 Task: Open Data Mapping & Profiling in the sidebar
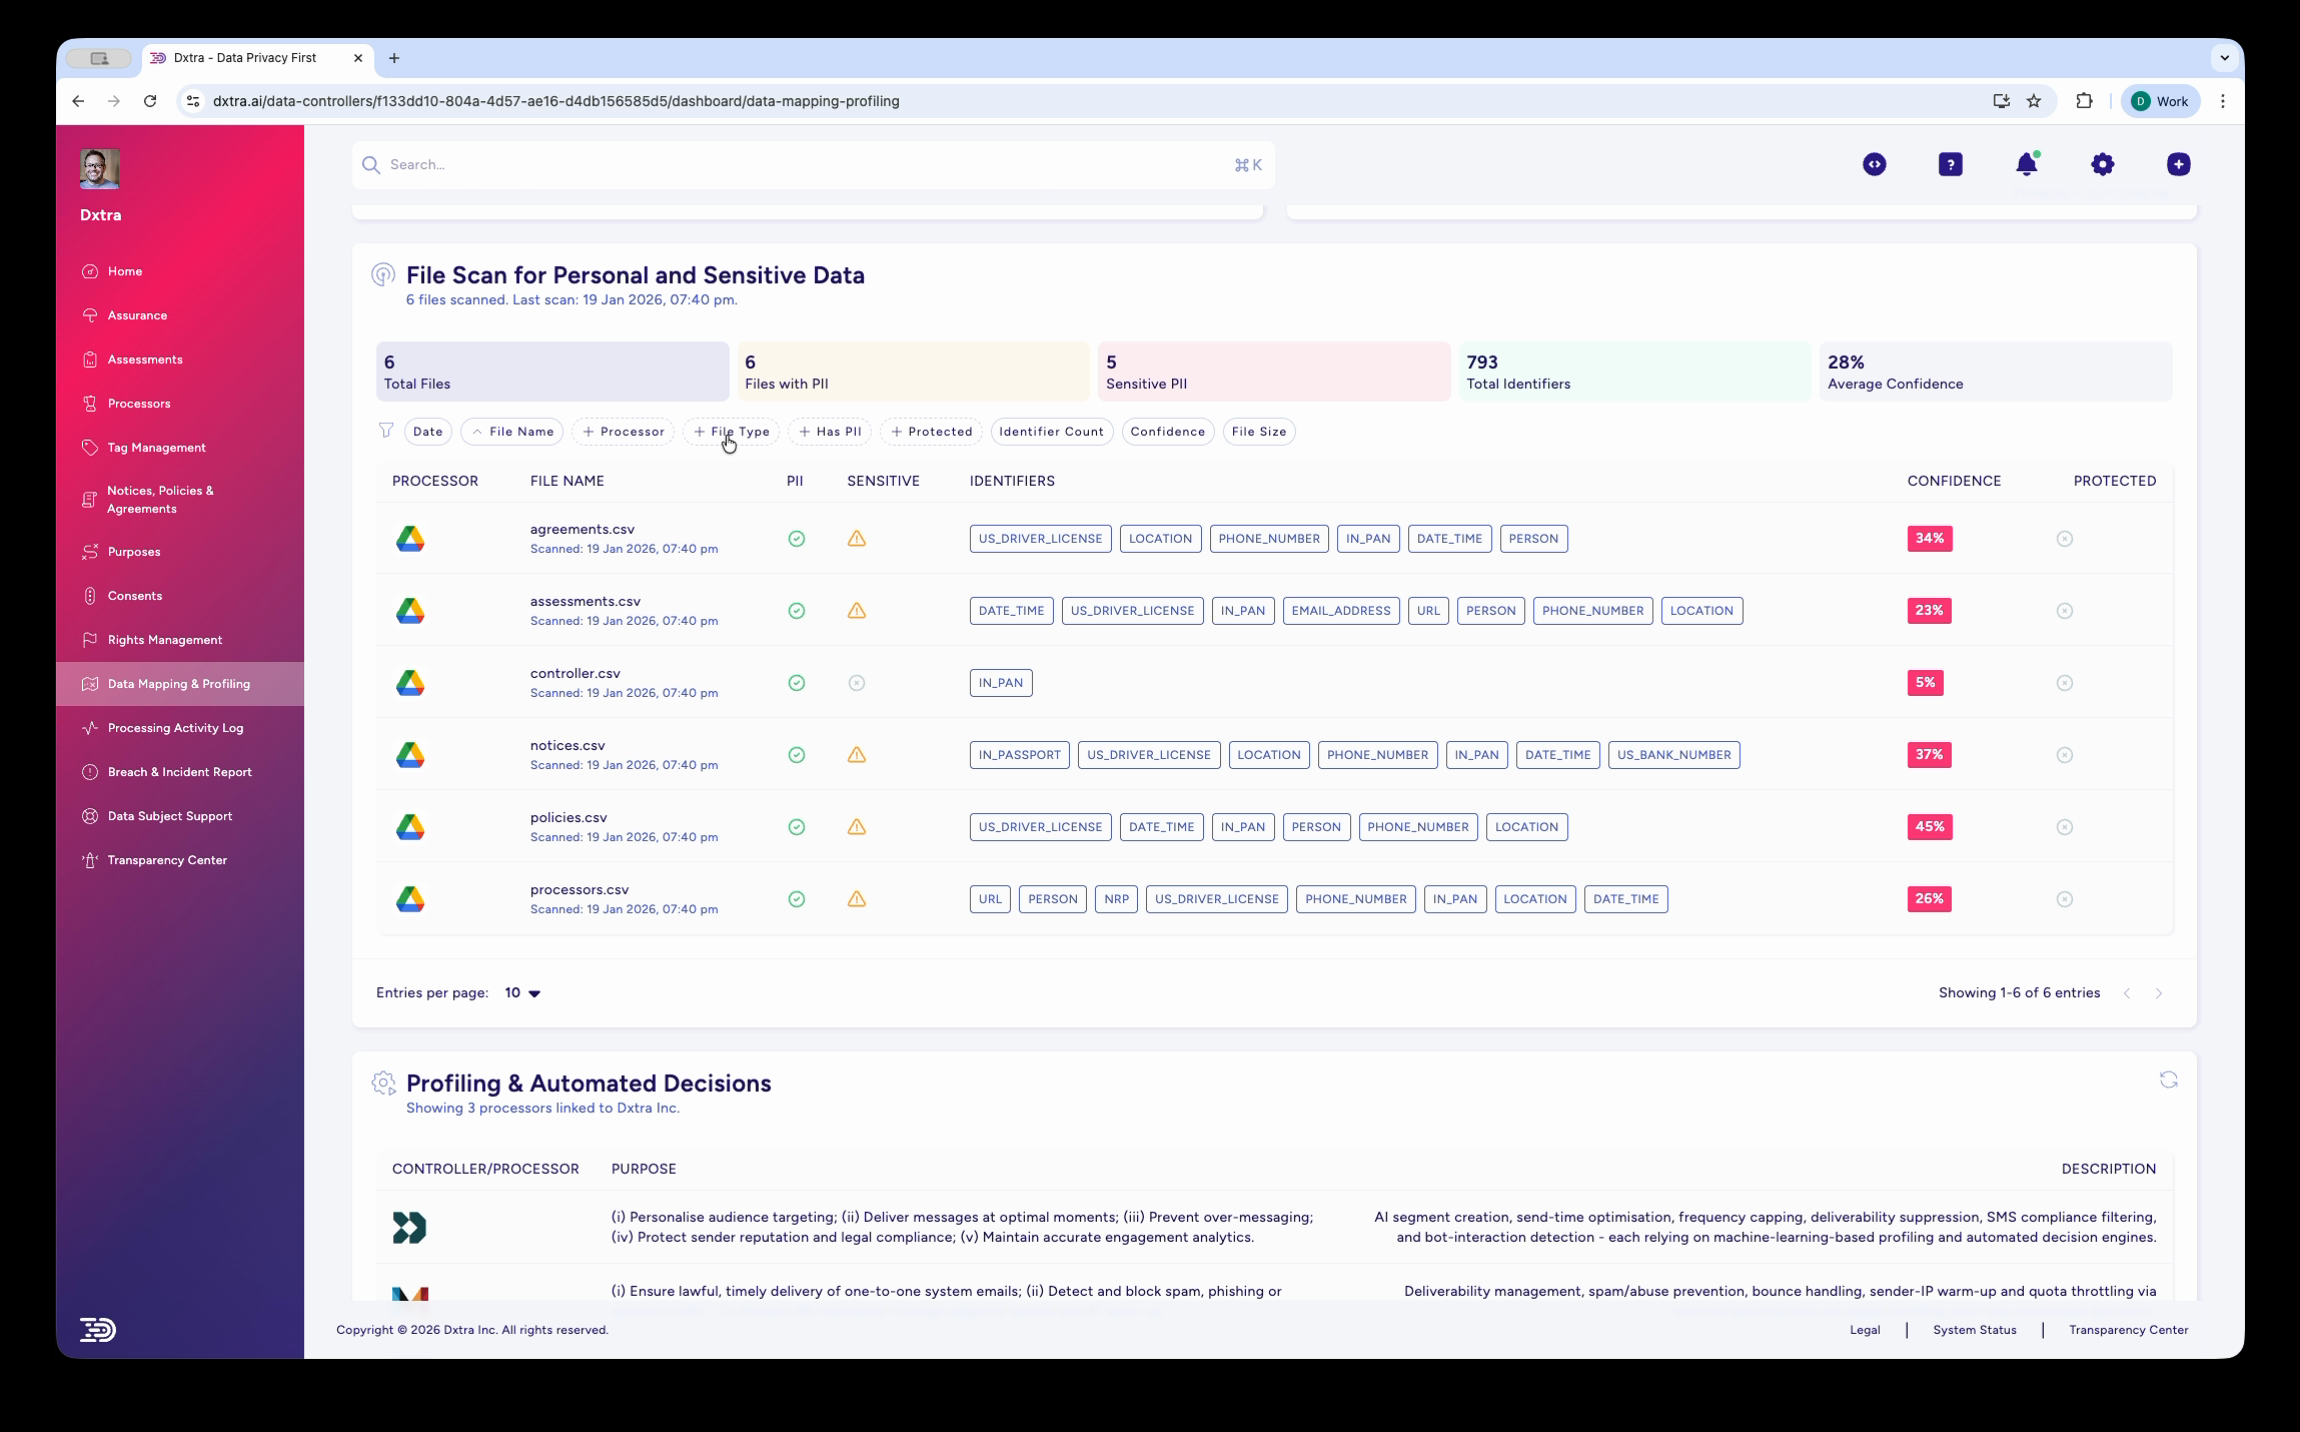coord(178,684)
